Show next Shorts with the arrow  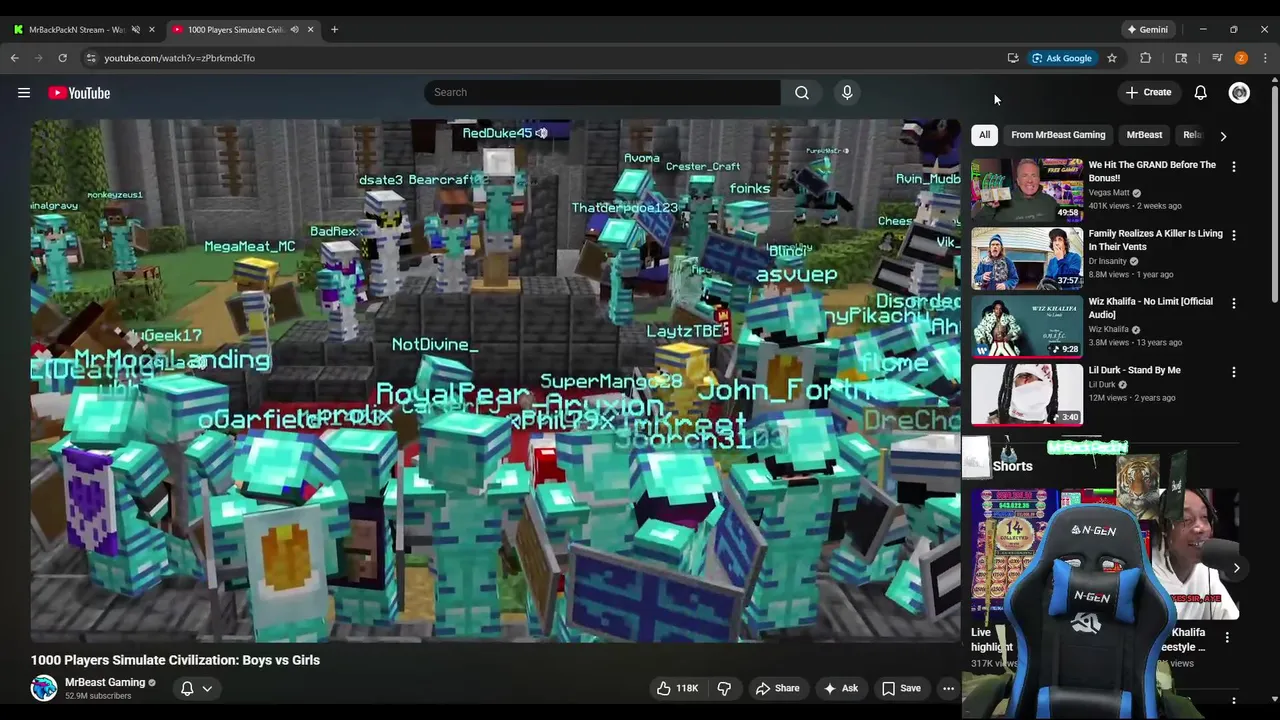[x=1236, y=568]
